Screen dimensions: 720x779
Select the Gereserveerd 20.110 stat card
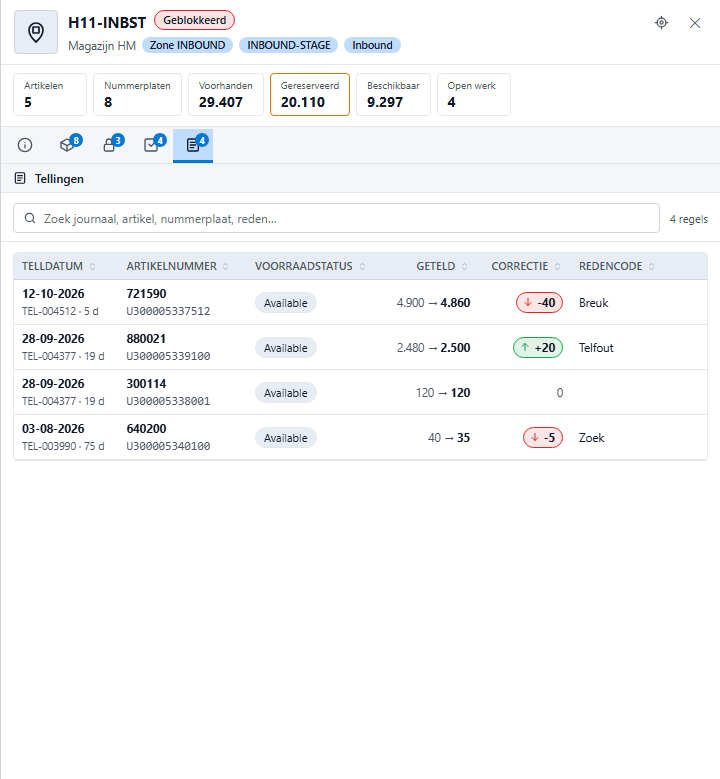(310, 94)
